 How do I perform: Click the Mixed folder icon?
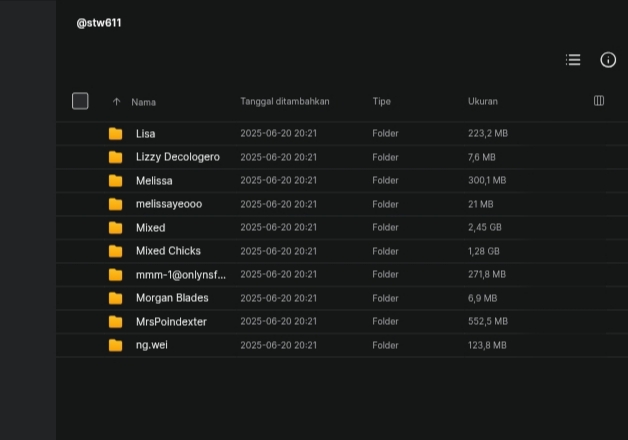tap(115, 228)
